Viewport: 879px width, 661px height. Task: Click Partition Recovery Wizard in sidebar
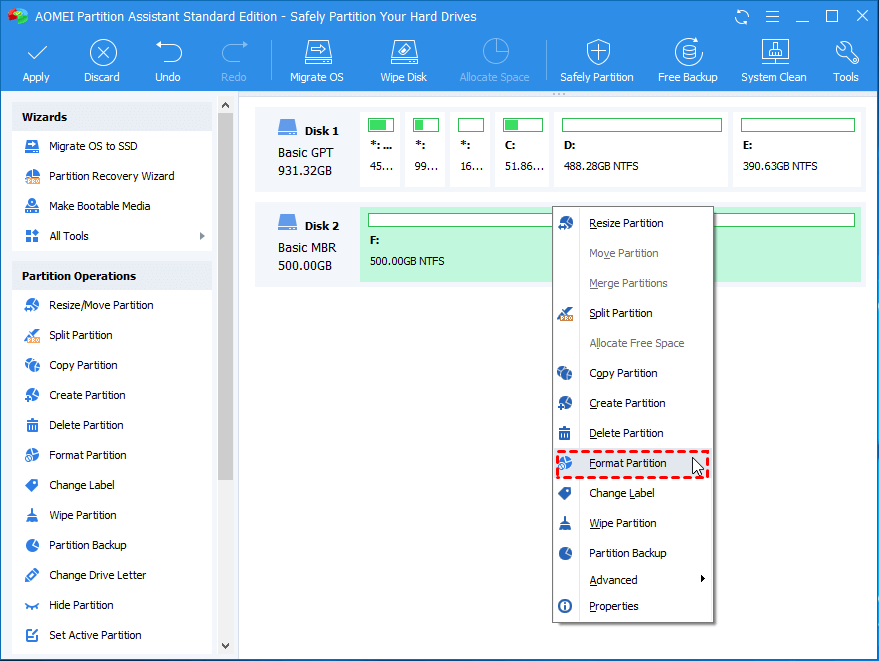point(111,176)
